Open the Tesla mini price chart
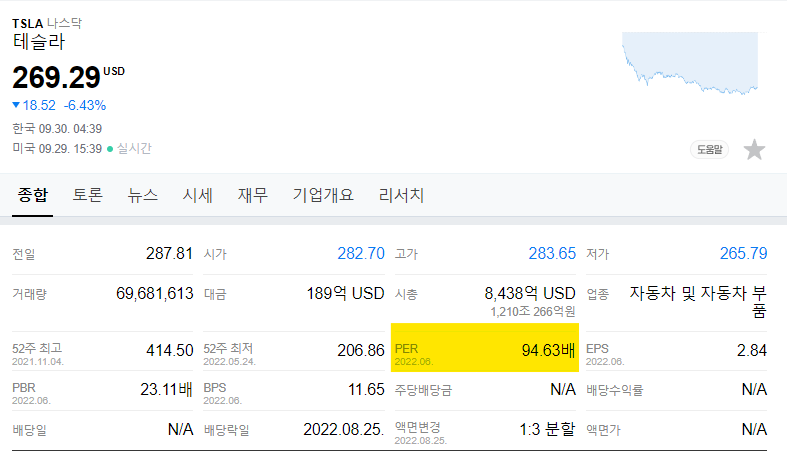Viewport: 787px width, 460px height. 690,64
